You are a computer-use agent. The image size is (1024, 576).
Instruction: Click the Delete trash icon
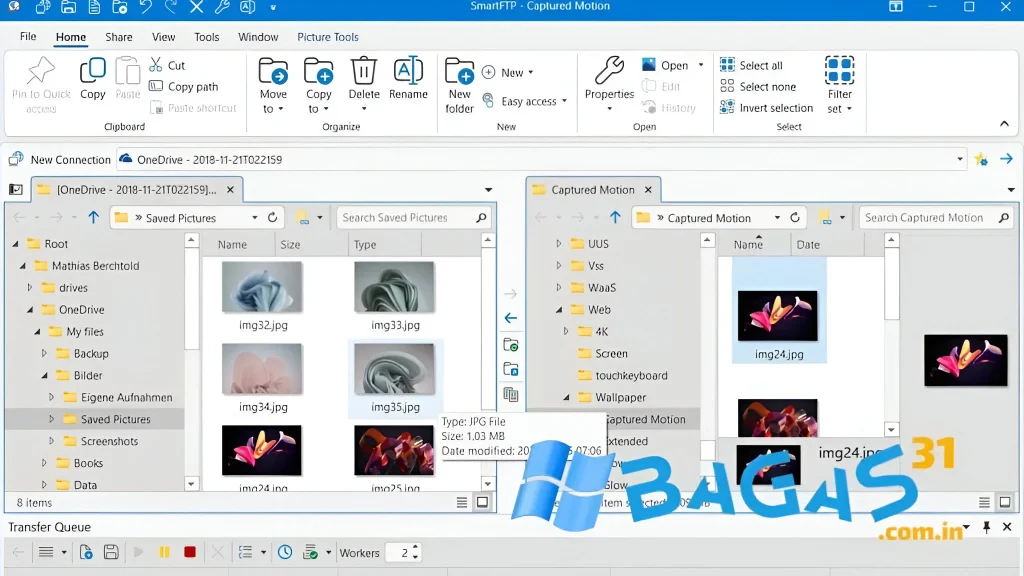coord(364,71)
